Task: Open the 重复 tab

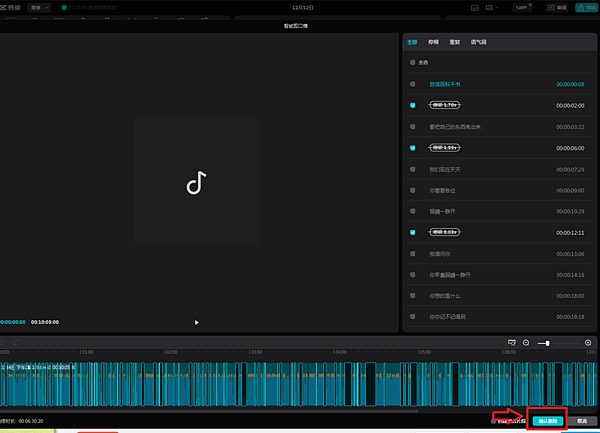Action: click(455, 43)
